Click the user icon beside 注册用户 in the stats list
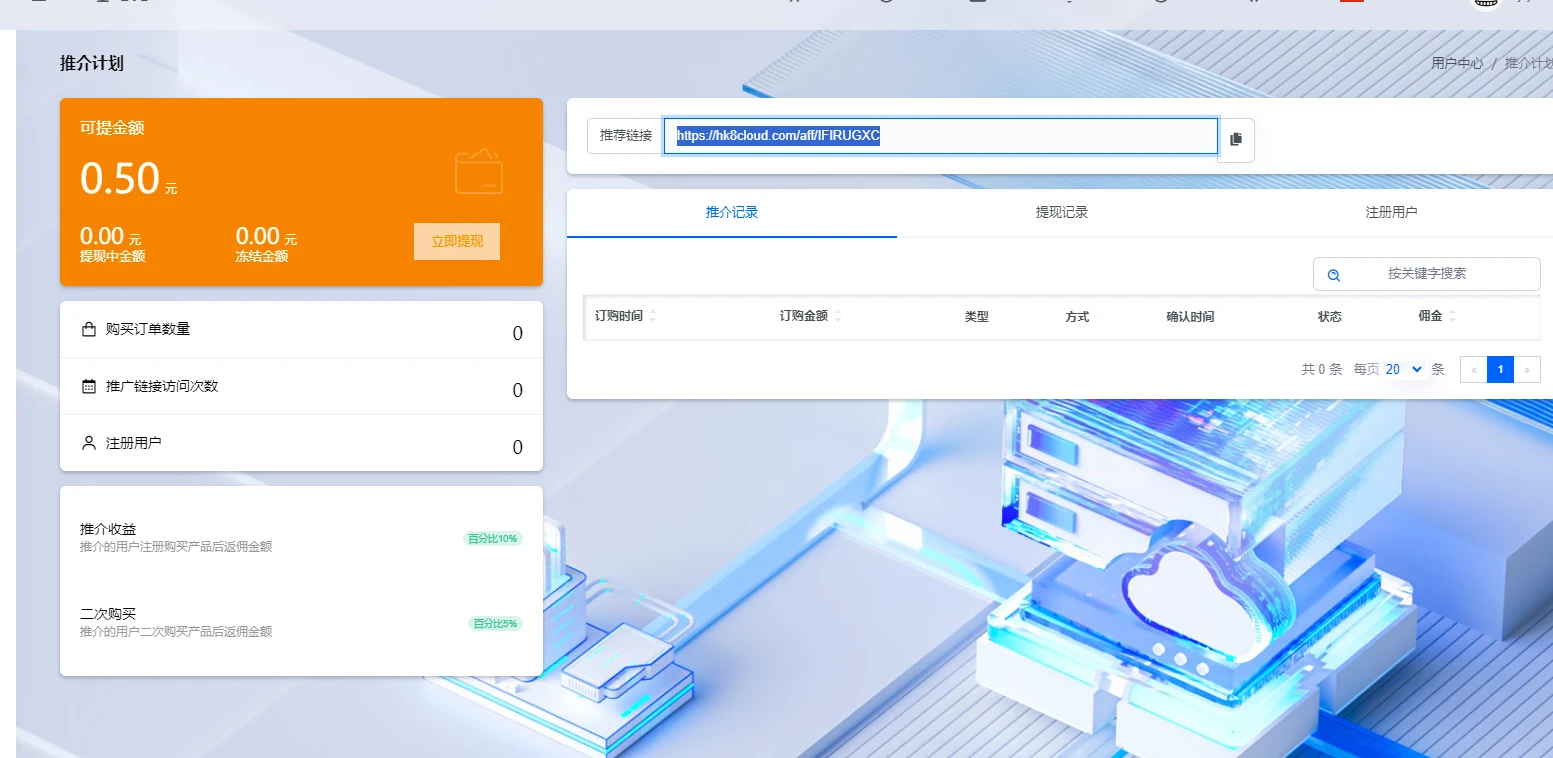The width and height of the screenshot is (1553, 758). coord(89,443)
